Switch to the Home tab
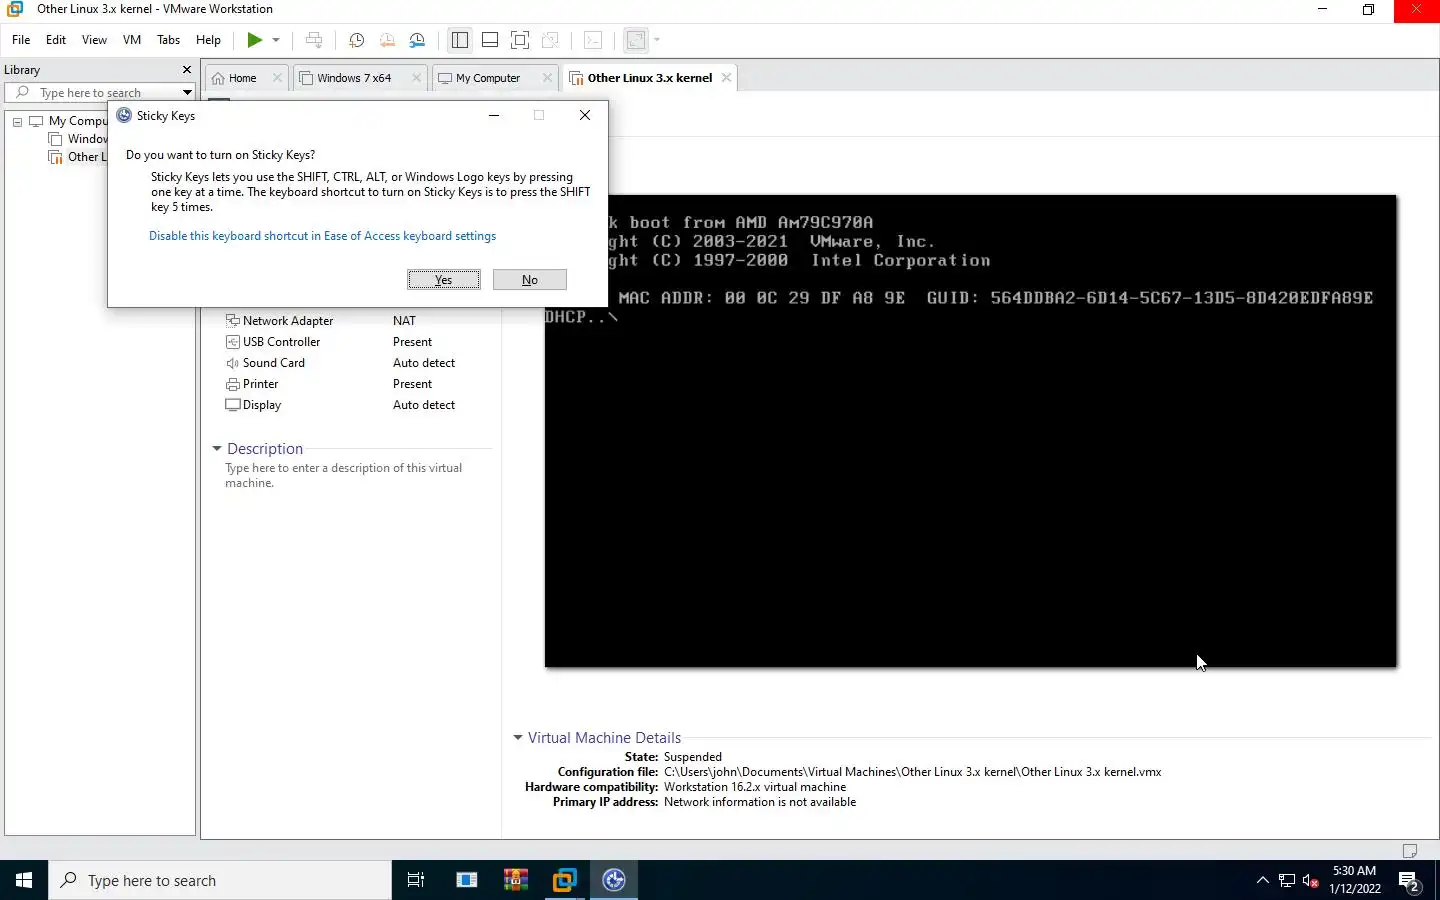 [242, 78]
